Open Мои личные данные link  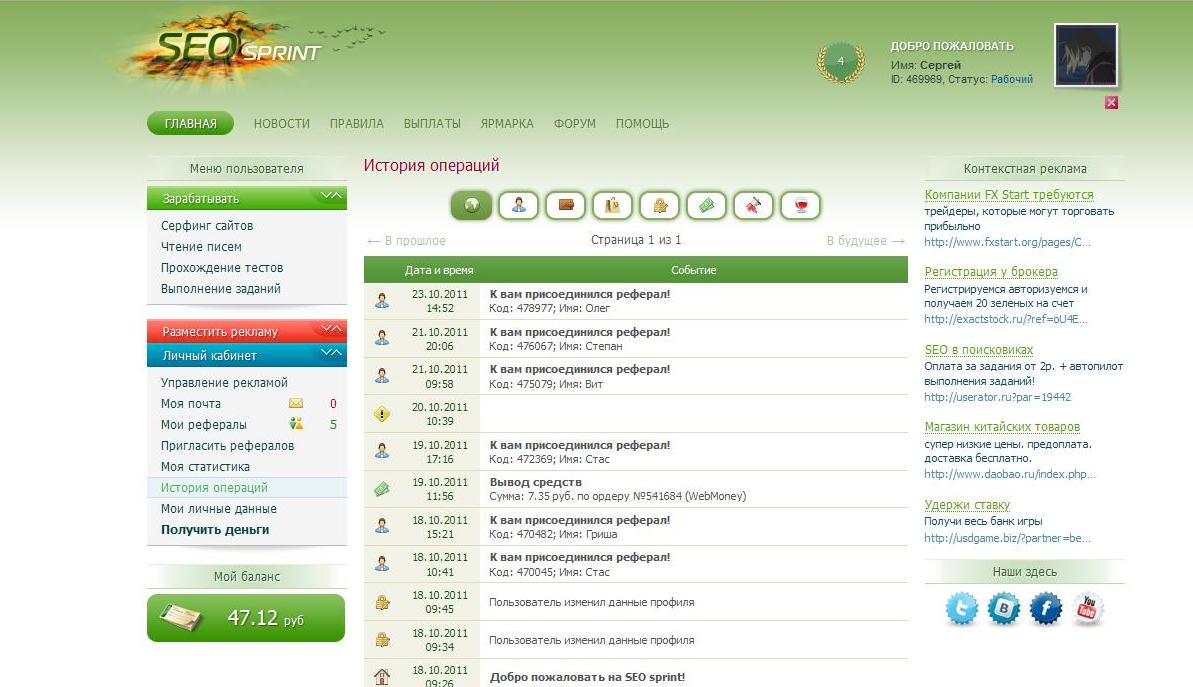pyautogui.click(x=218, y=509)
